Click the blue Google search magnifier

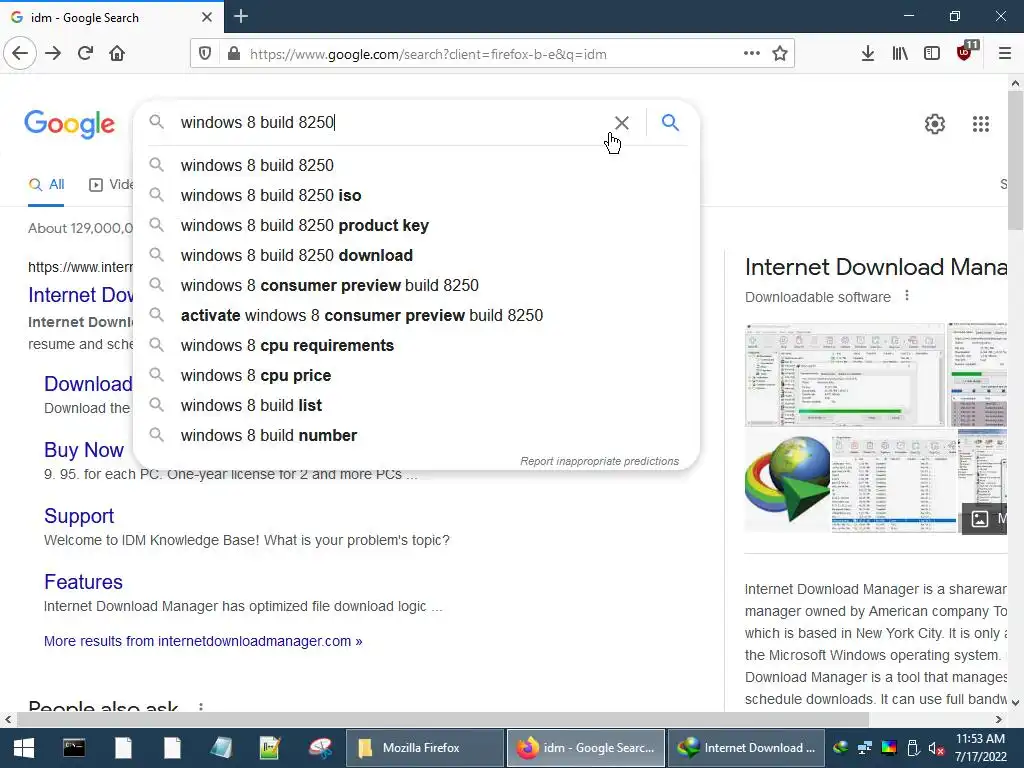pyautogui.click(x=670, y=123)
